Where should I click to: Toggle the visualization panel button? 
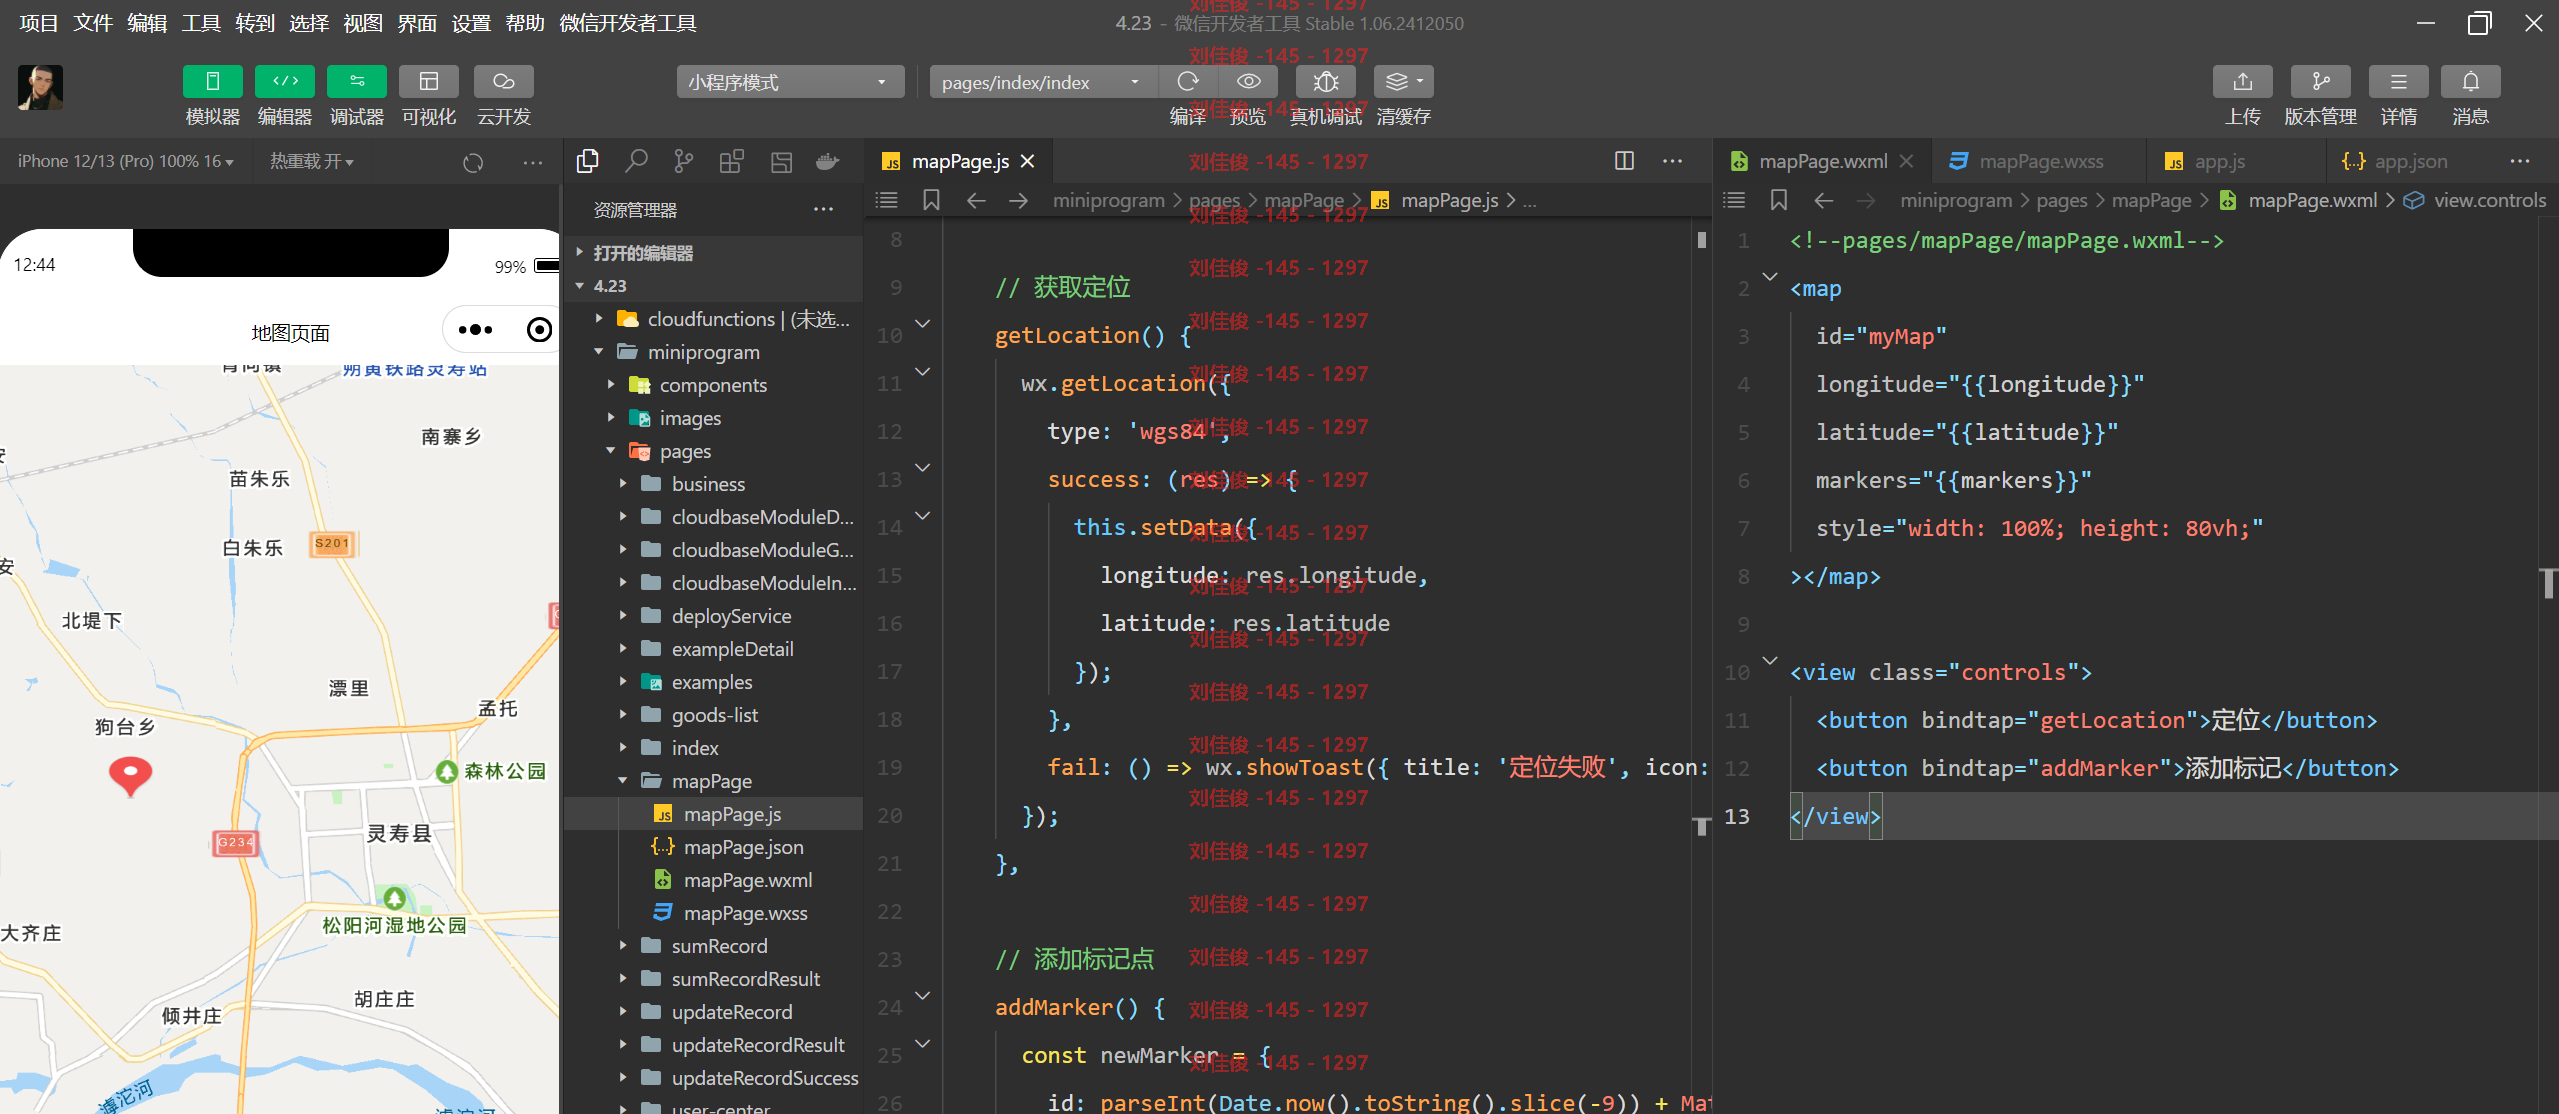pyautogui.click(x=429, y=82)
